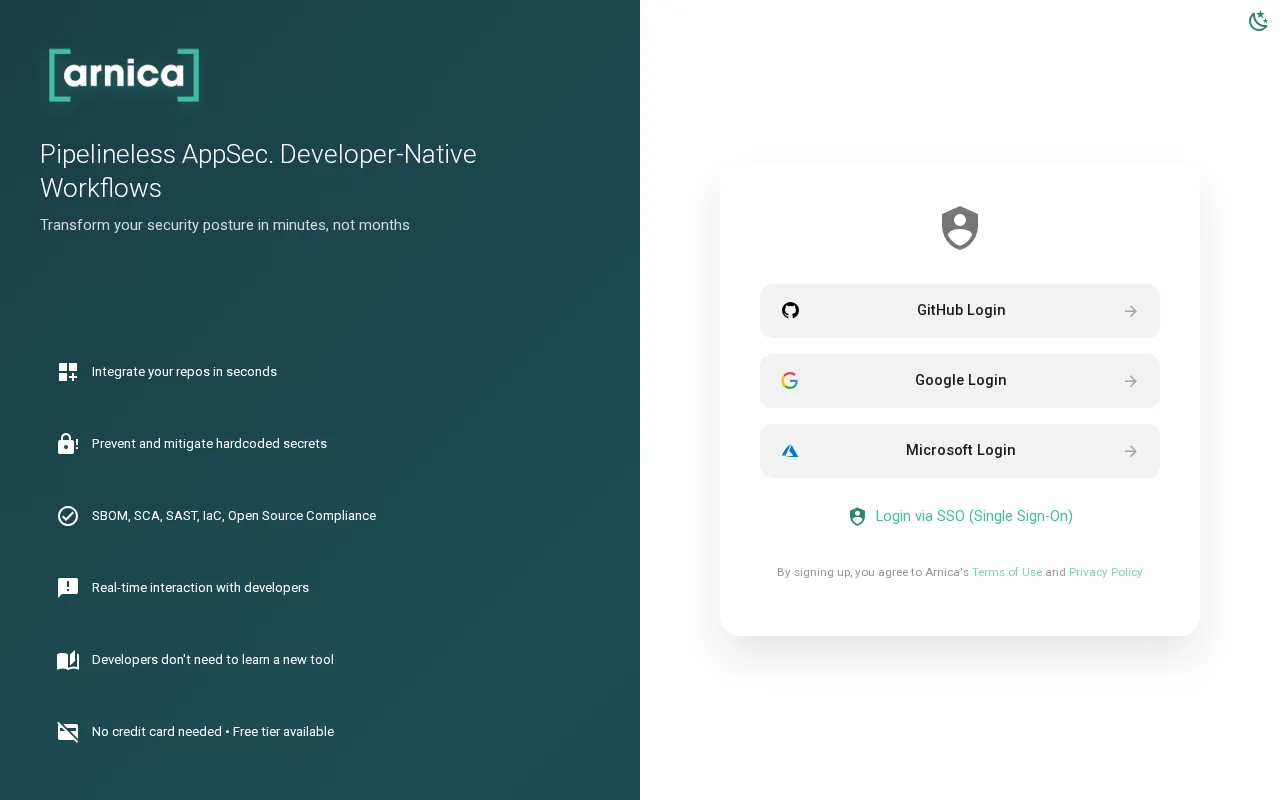The height and width of the screenshot is (800, 1280).
Task: Open the Privacy Policy link
Action: point(1106,572)
